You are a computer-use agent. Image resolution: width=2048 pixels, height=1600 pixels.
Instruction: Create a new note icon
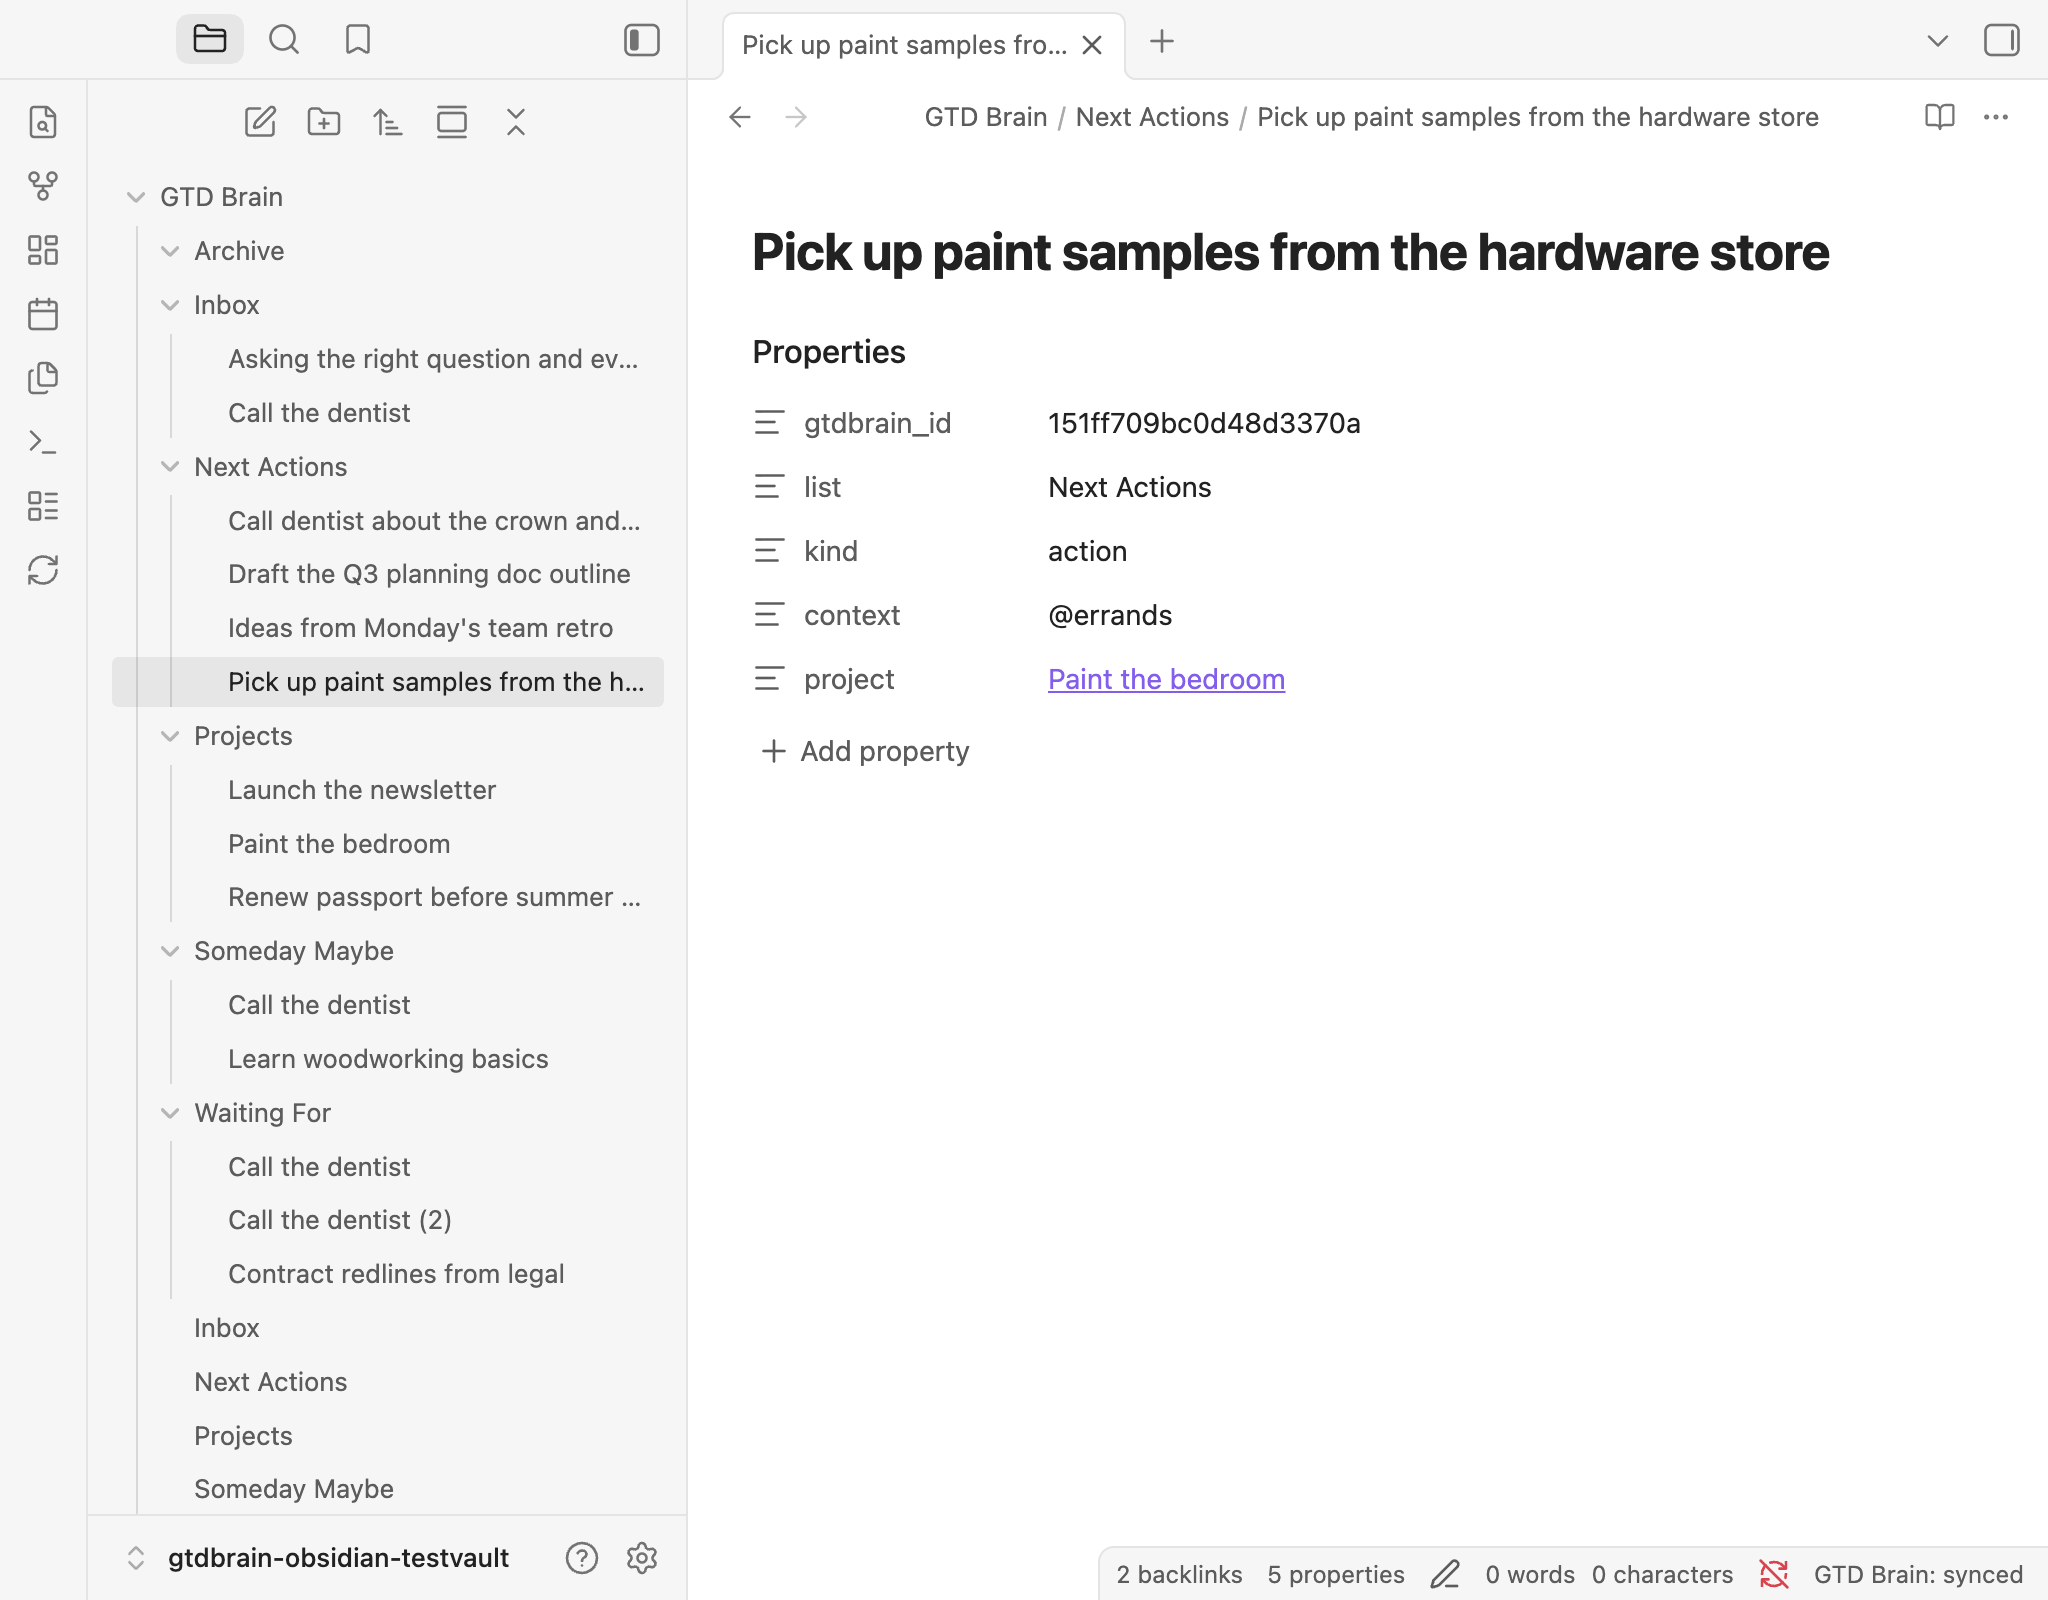coord(260,122)
